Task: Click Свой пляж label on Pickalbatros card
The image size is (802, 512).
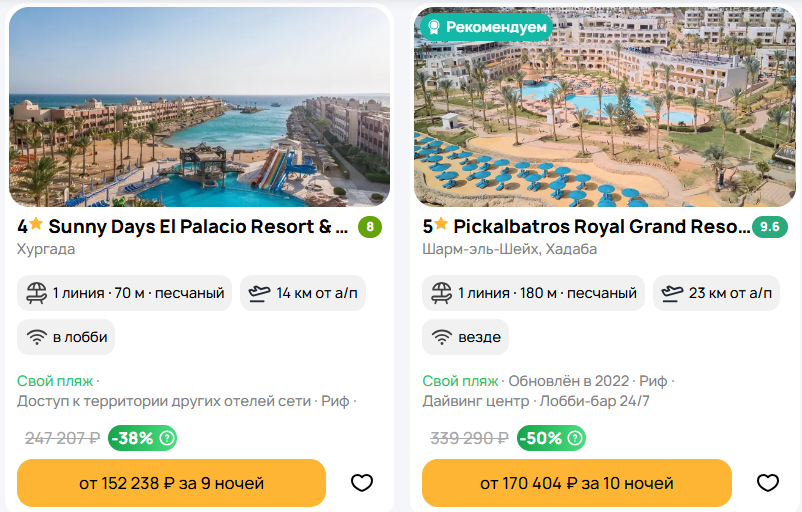Action: coord(459,381)
